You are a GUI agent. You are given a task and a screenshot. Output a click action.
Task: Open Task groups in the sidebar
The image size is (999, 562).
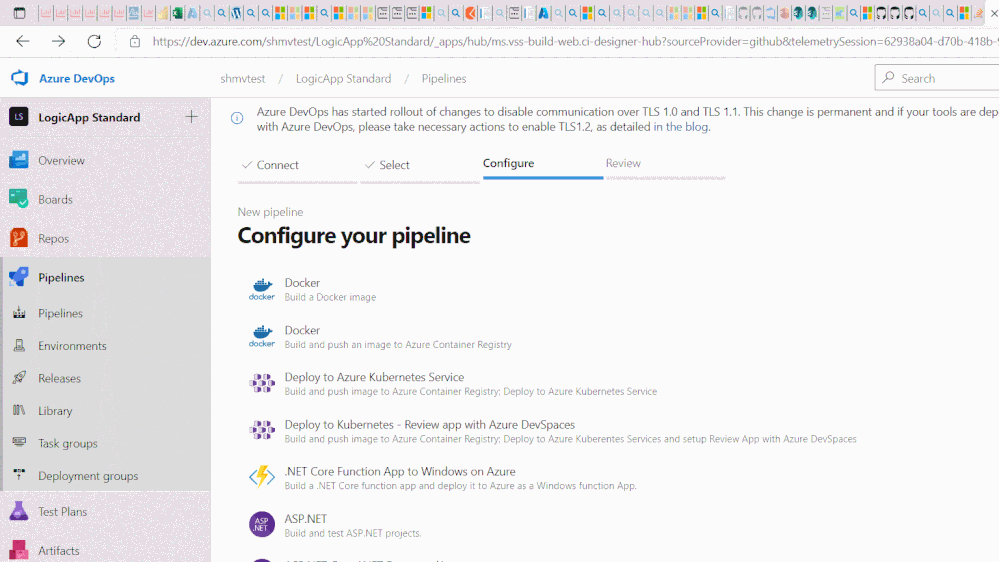click(68, 443)
